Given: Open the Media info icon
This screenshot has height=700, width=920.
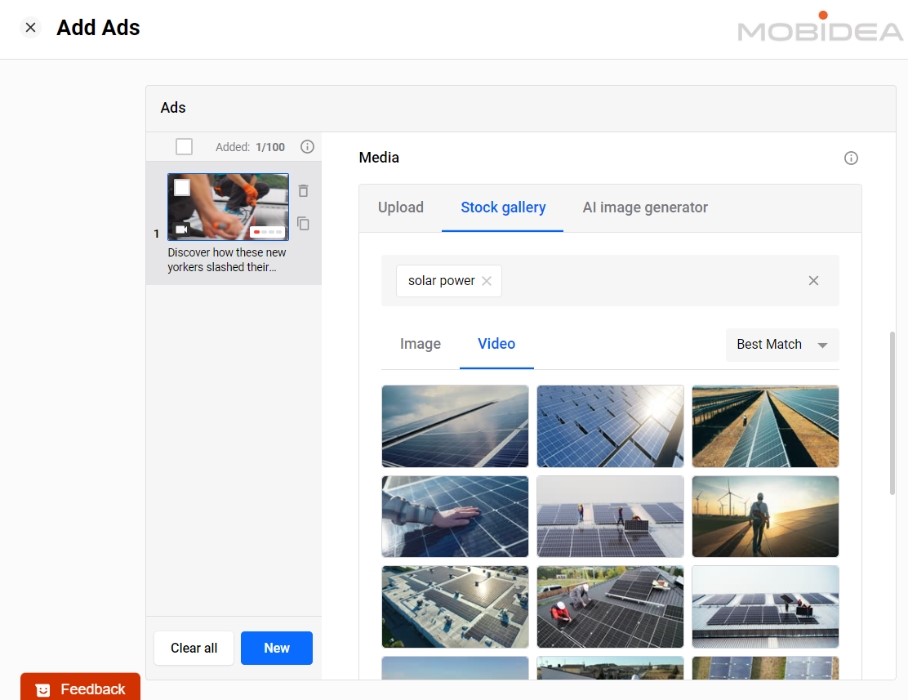Looking at the screenshot, I should click(x=851, y=158).
